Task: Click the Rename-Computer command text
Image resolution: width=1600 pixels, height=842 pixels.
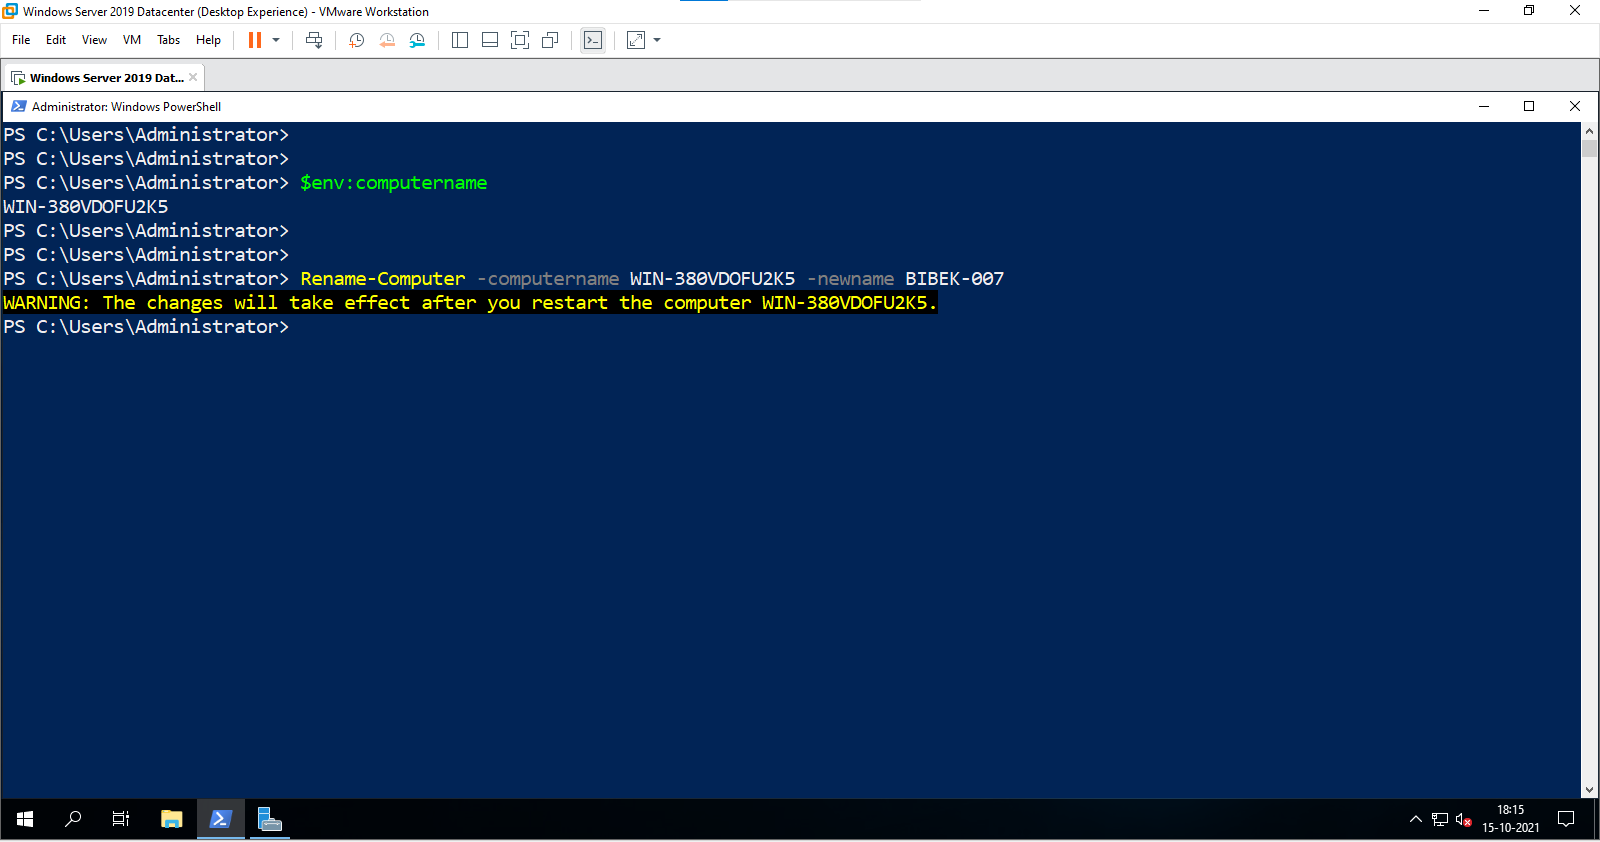Action: [x=383, y=279]
